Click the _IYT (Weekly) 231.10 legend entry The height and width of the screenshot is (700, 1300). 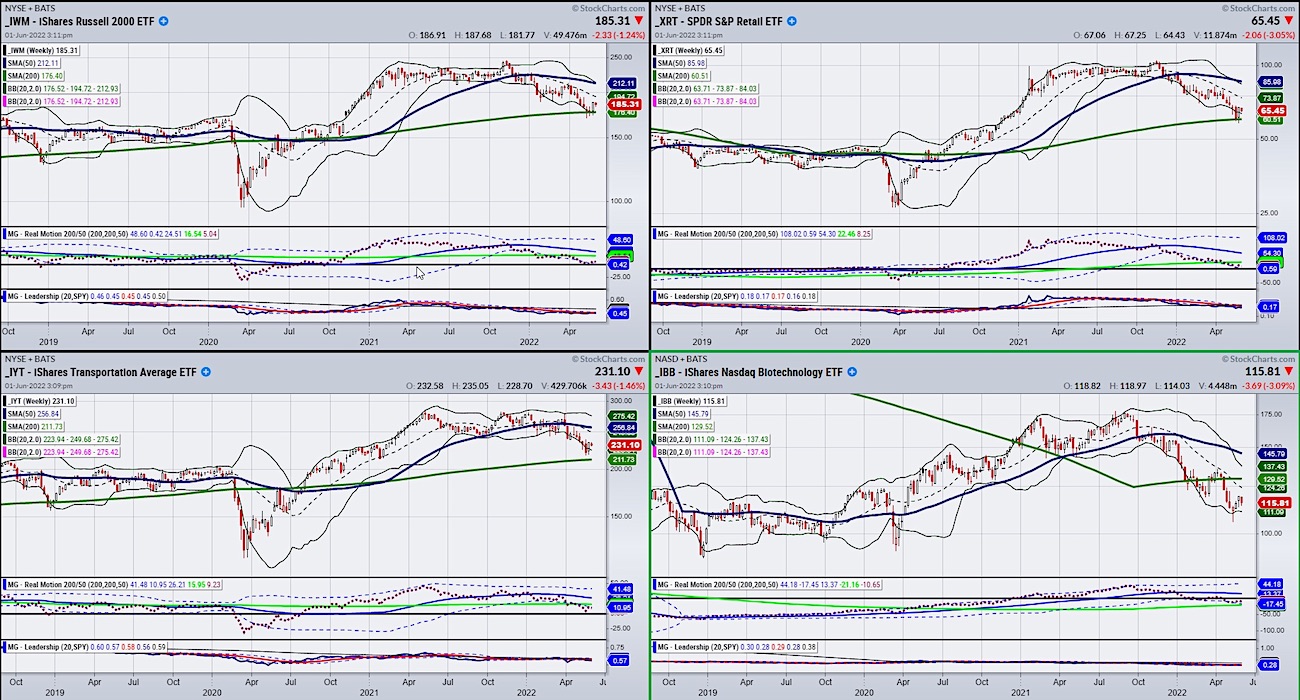click(x=40, y=400)
